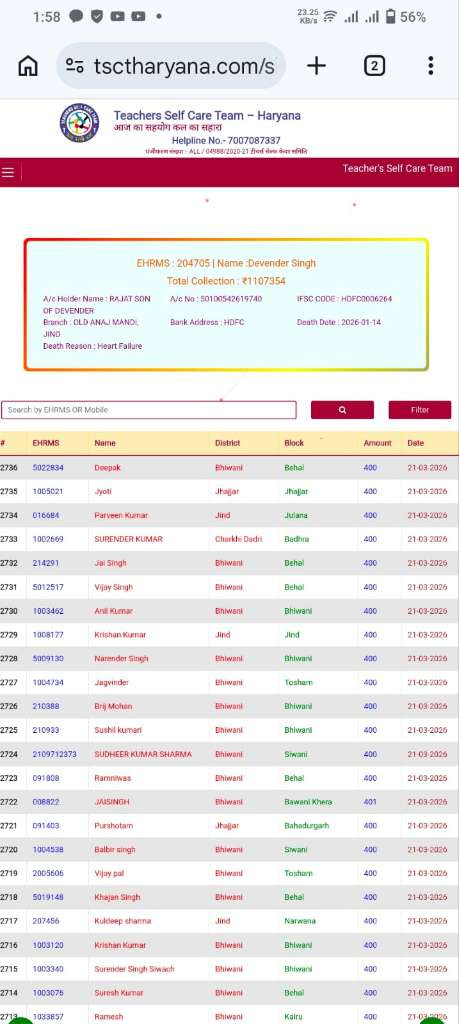Open the tab switcher showing 2 tabs
Screen dimensions: 459x1024
[x=374, y=65]
